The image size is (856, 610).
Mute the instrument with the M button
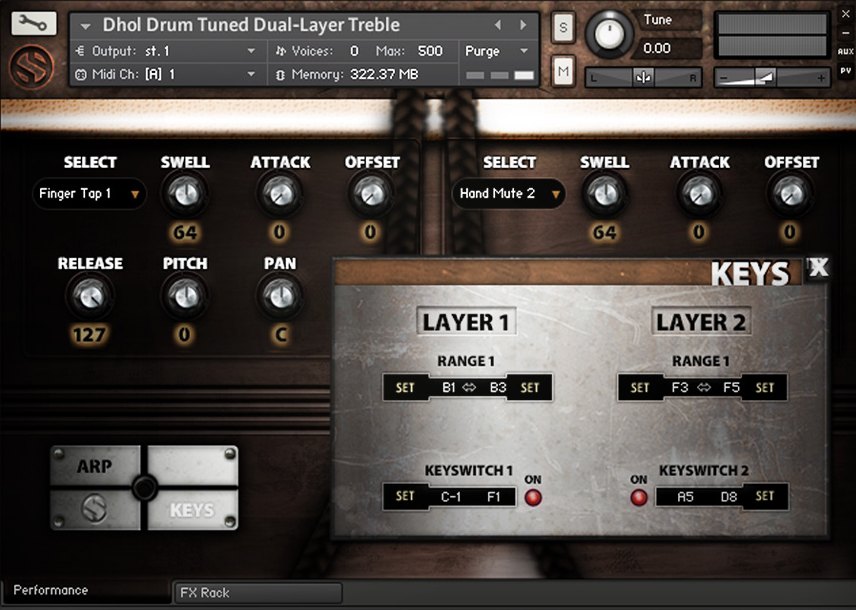[x=562, y=71]
